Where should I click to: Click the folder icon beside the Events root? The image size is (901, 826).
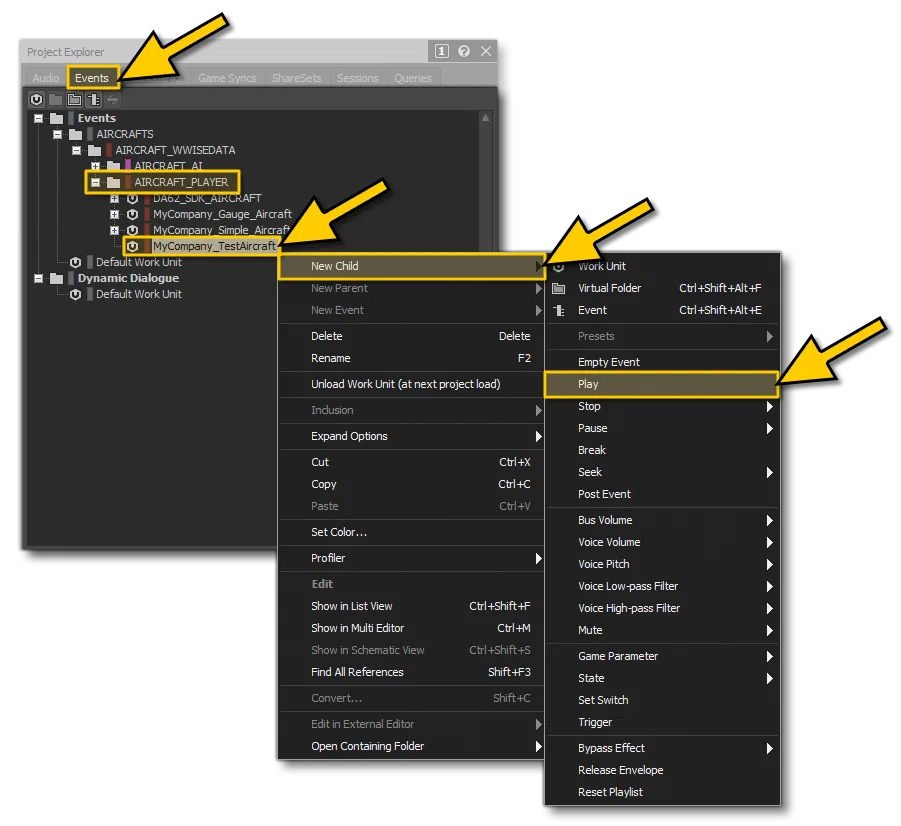(x=56, y=118)
